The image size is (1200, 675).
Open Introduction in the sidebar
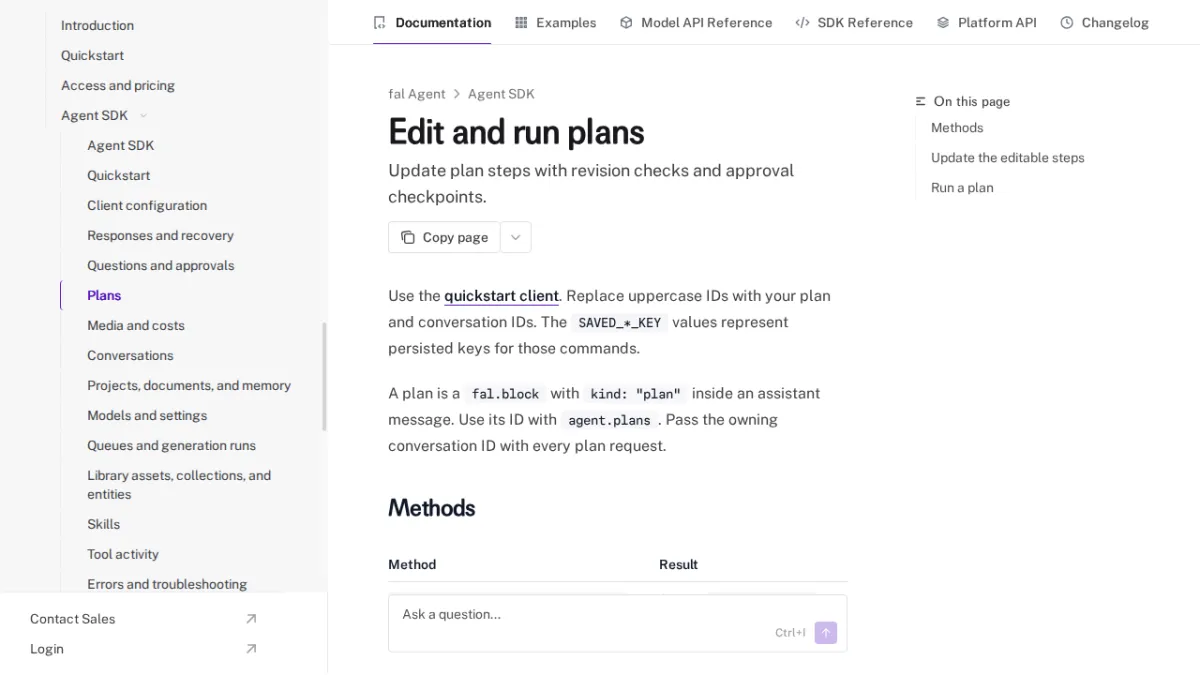pyautogui.click(x=97, y=26)
